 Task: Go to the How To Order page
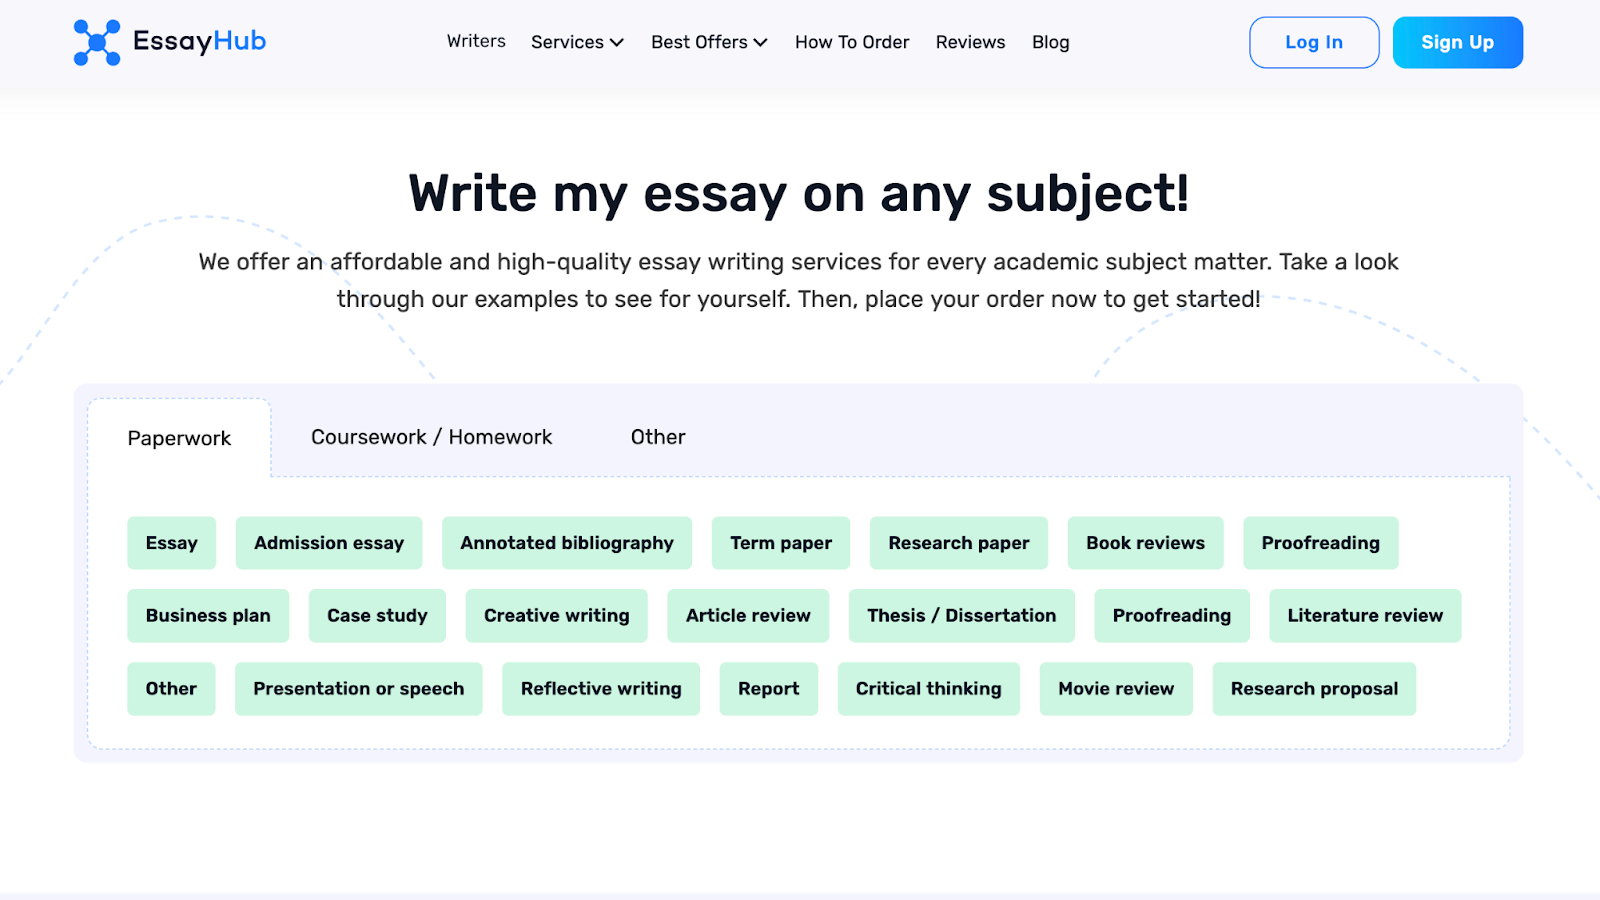[x=852, y=42]
